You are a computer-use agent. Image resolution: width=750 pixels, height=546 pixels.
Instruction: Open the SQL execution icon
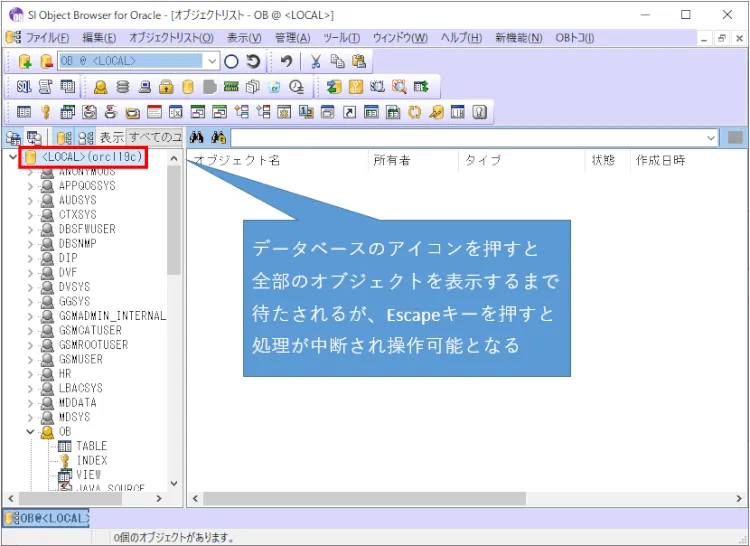[x=24, y=87]
